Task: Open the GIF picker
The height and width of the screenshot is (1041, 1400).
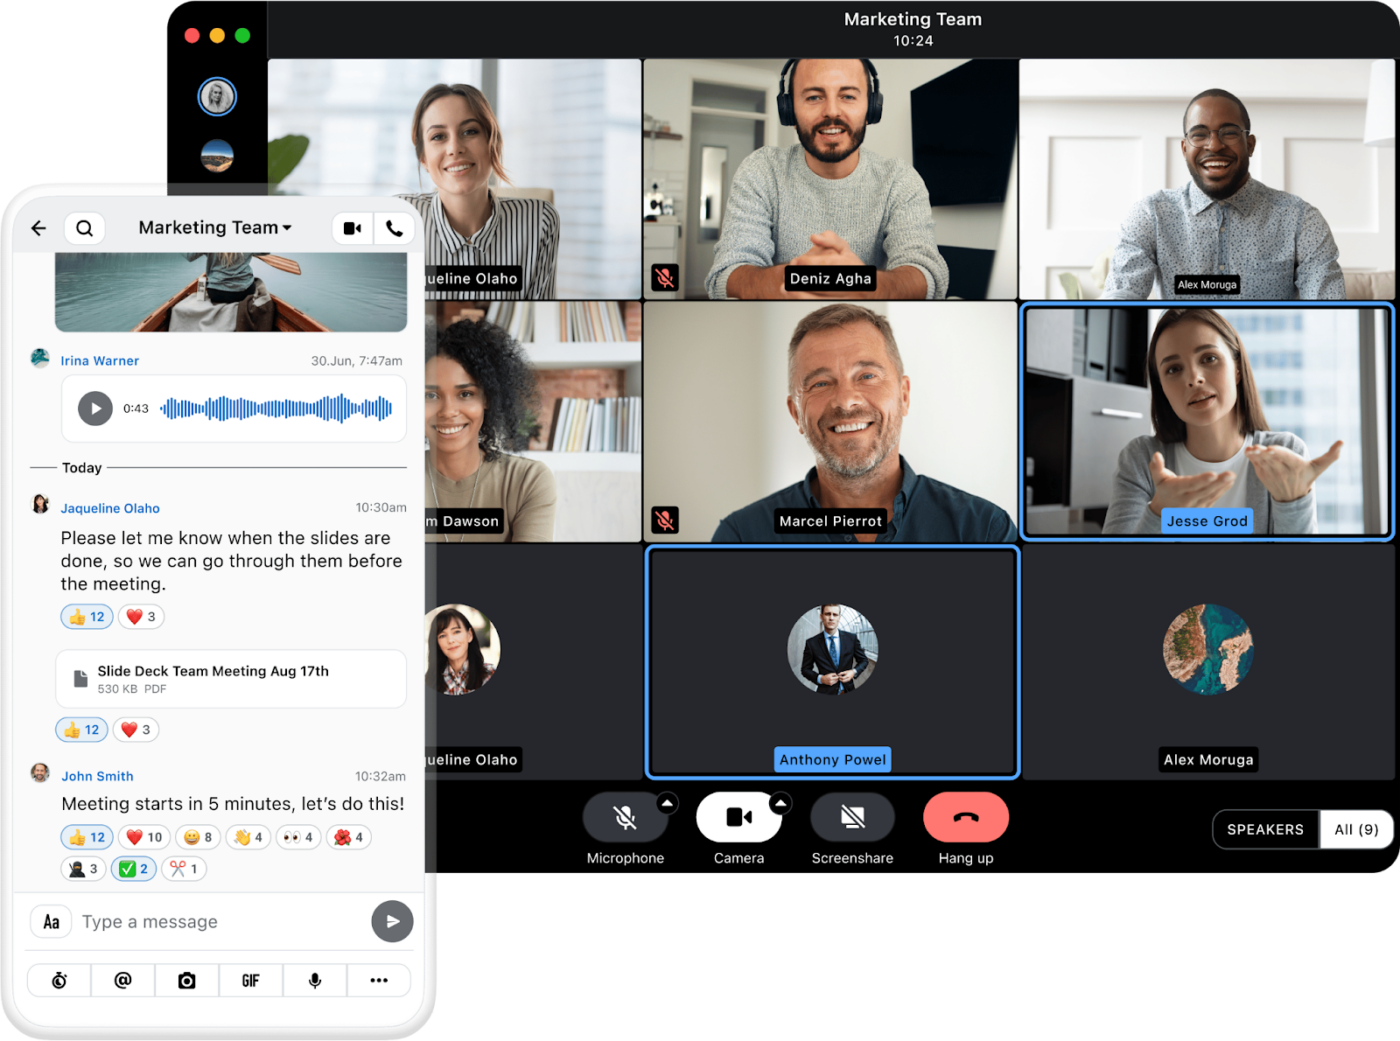Action: coord(251,980)
